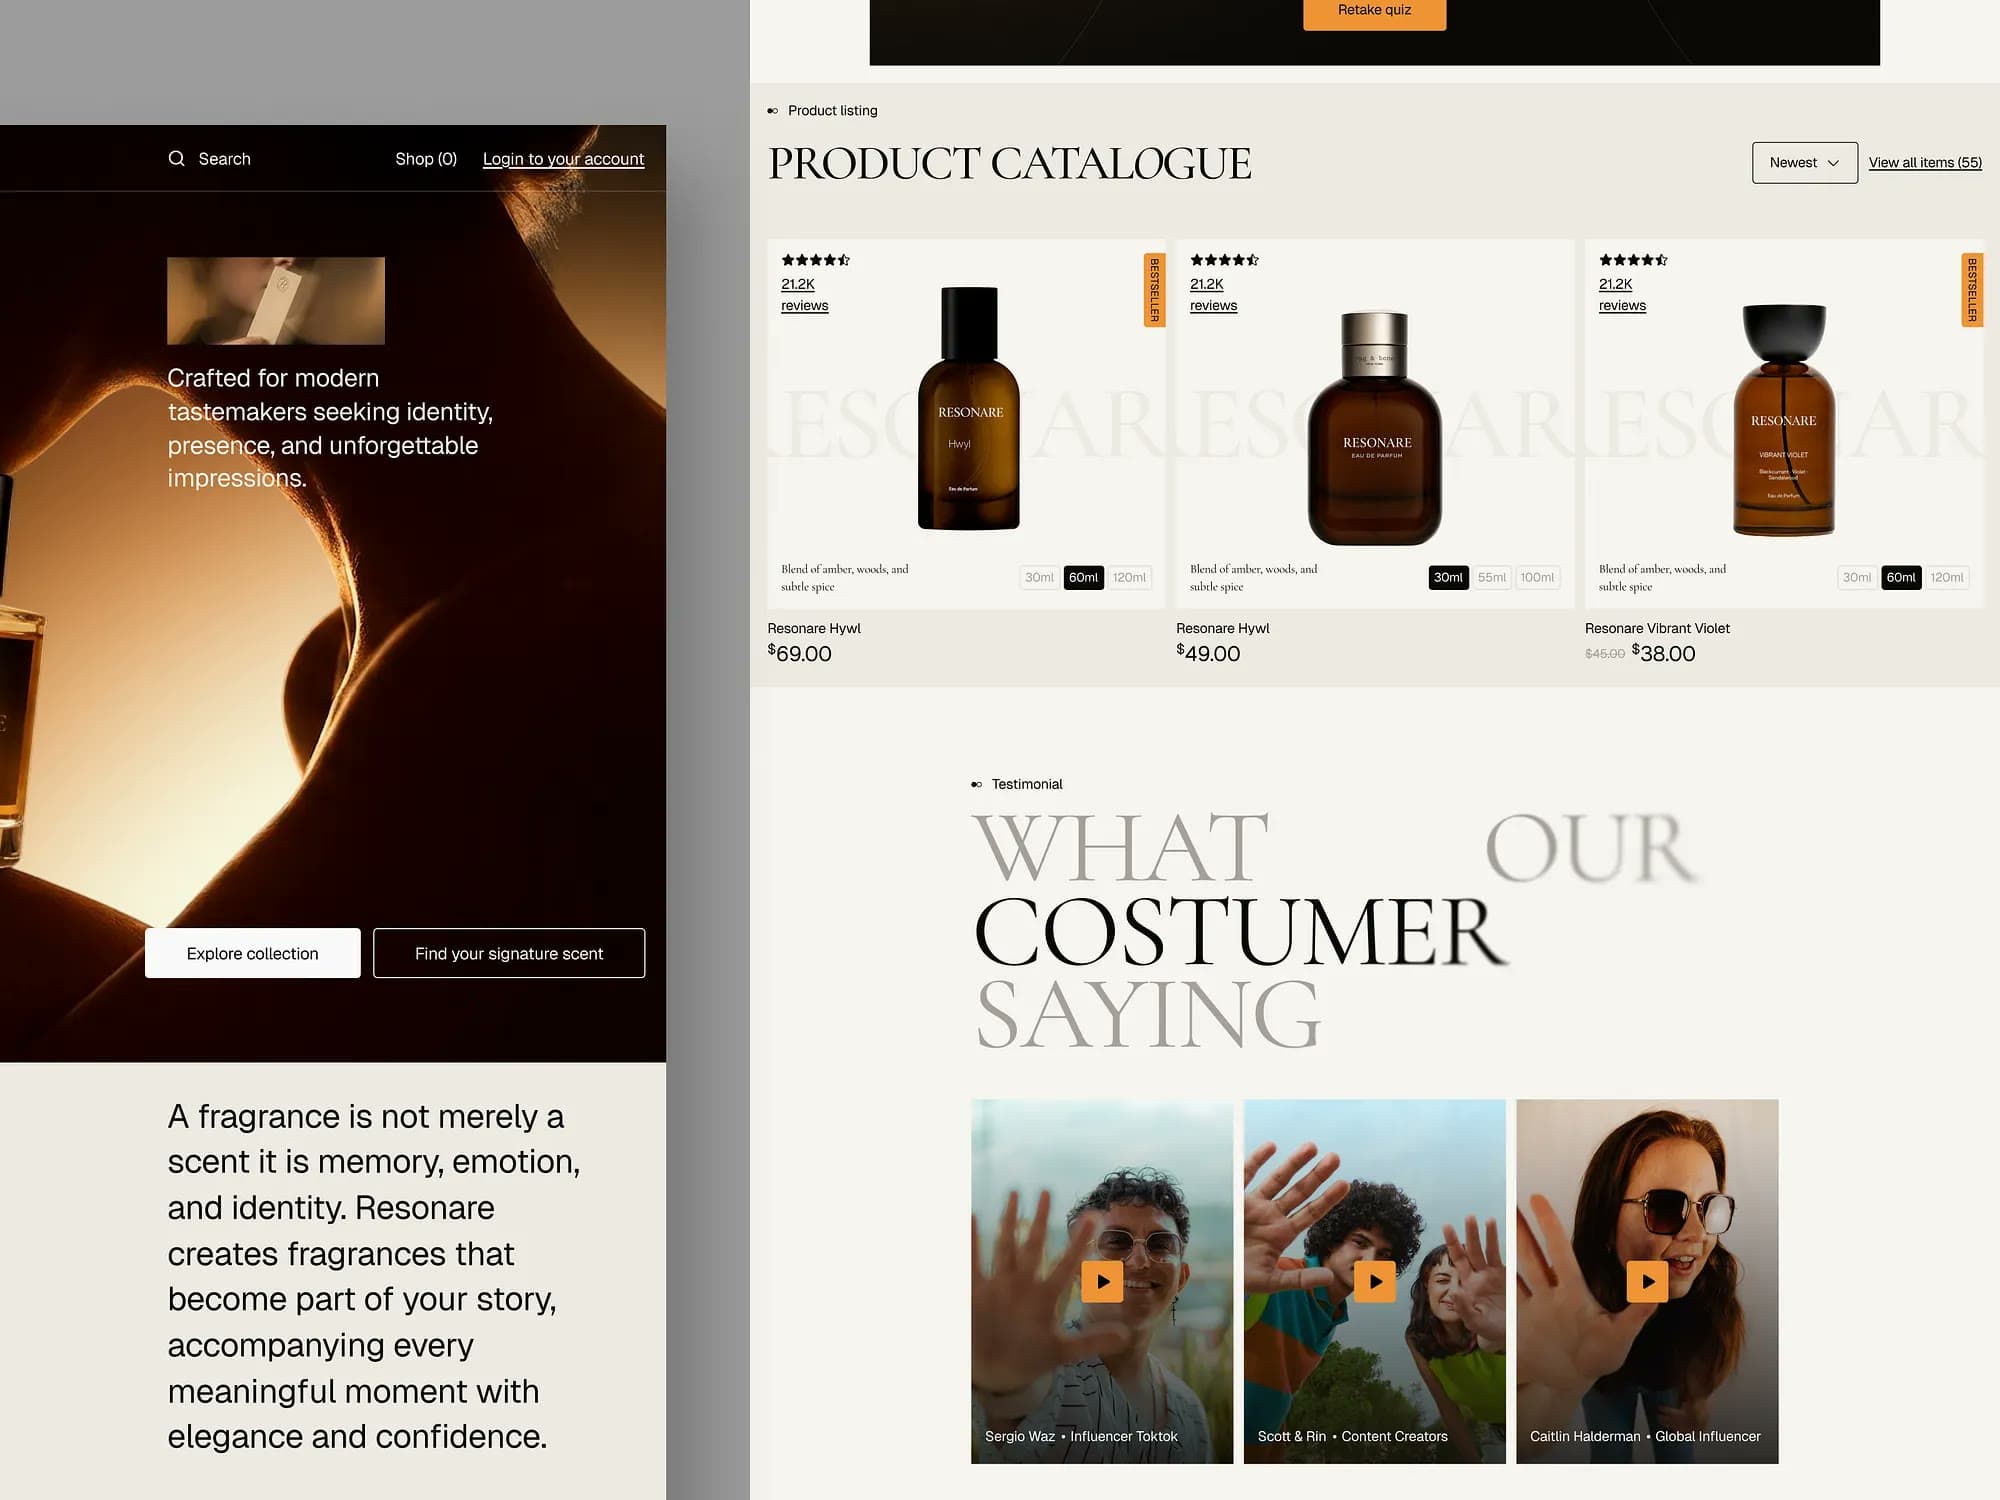Viewport: 2000px width, 1500px height.
Task: Select 30ml size on $49.00 Resonare Hywl
Action: (1448, 577)
